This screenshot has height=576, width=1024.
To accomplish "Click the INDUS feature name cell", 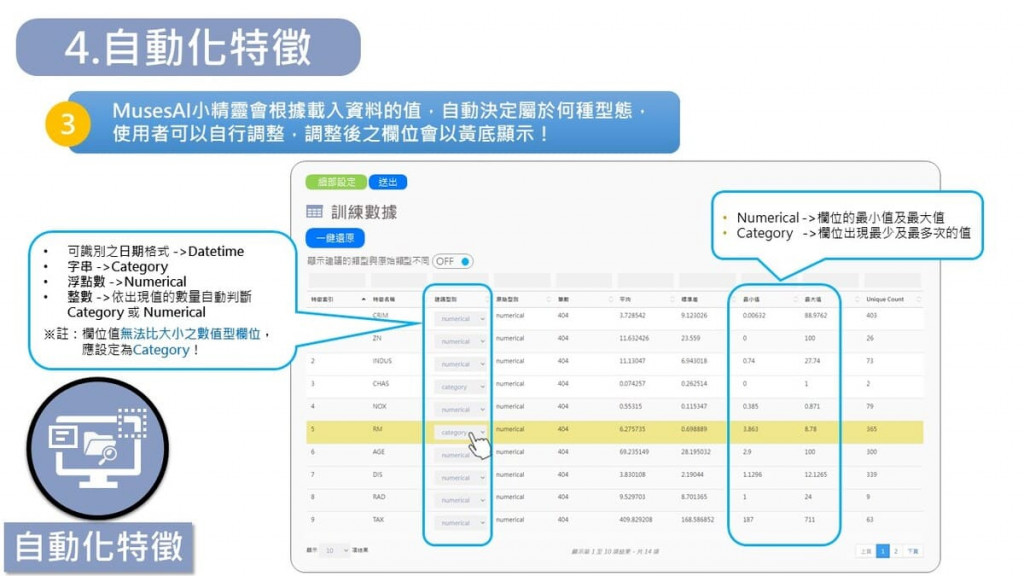I will [382, 360].
